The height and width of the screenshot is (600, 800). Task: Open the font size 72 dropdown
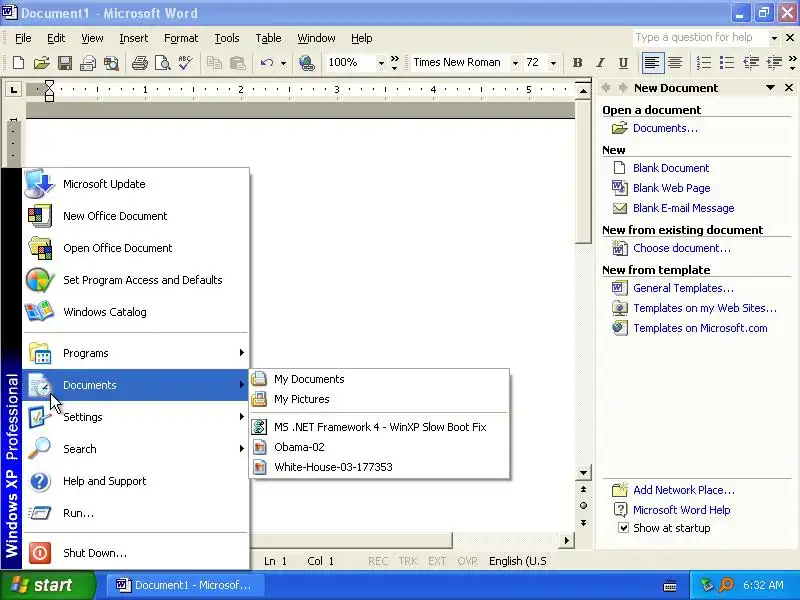pos(553,63)
